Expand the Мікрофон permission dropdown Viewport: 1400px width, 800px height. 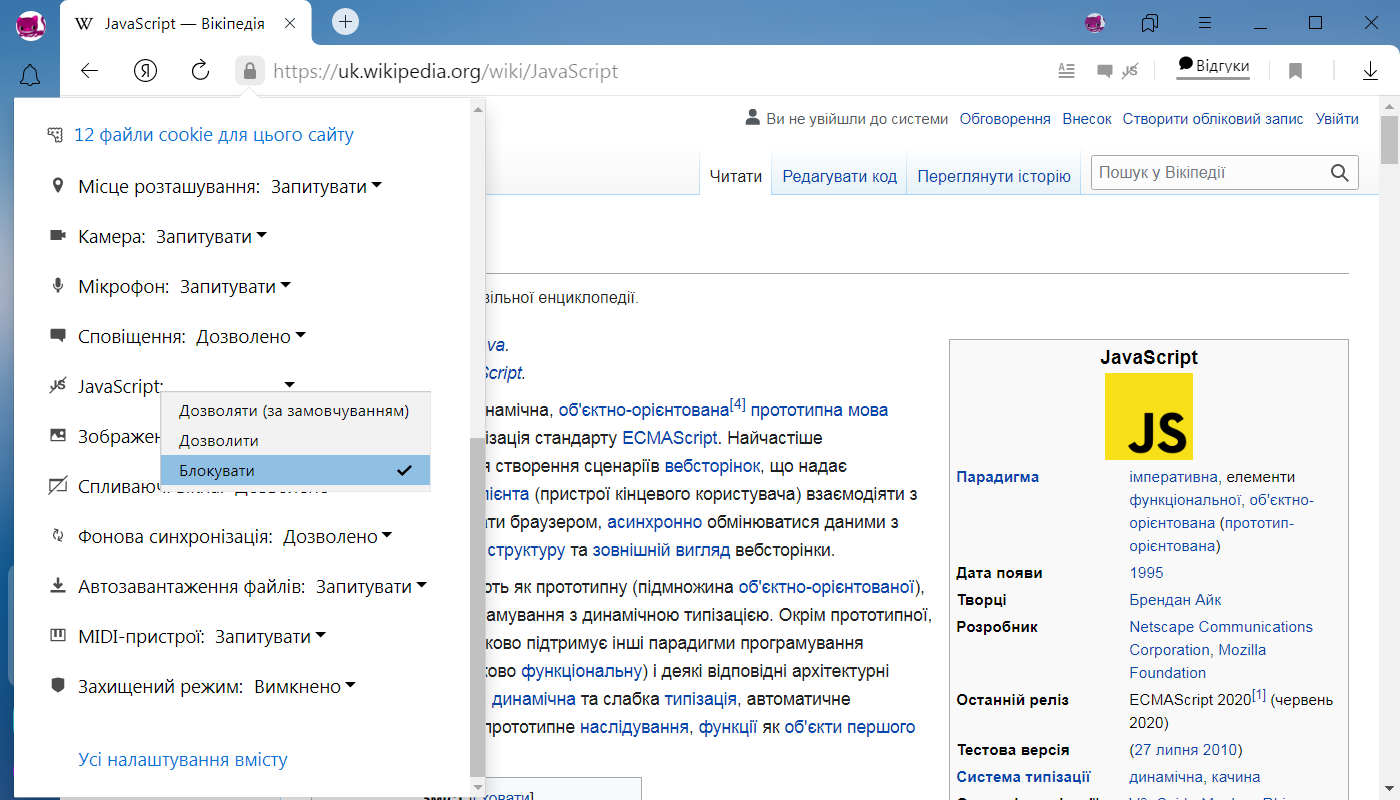pyautogui.click(x=235, y=286)
